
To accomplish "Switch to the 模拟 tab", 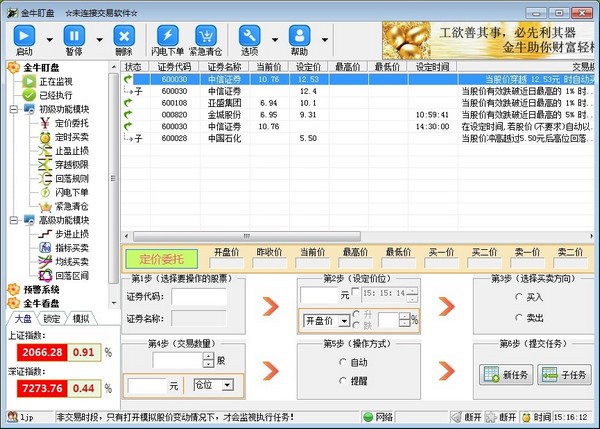I will [80, 319].
